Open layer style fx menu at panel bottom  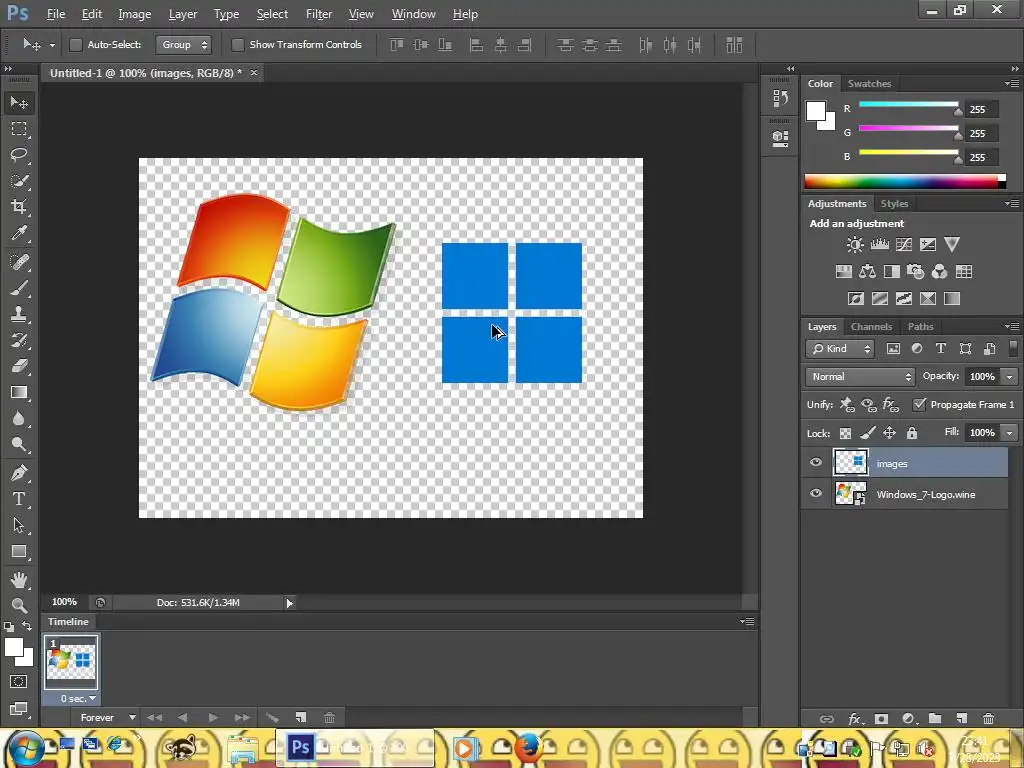coord(854,718)
